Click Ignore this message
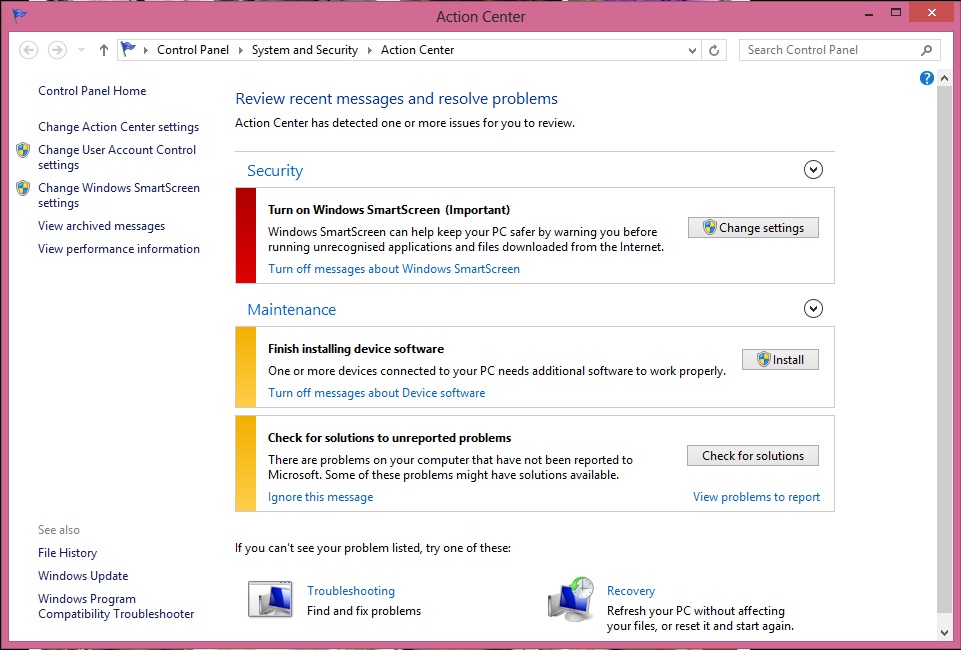Viewport: 961px width, 650px height. (x=321, y=497)
